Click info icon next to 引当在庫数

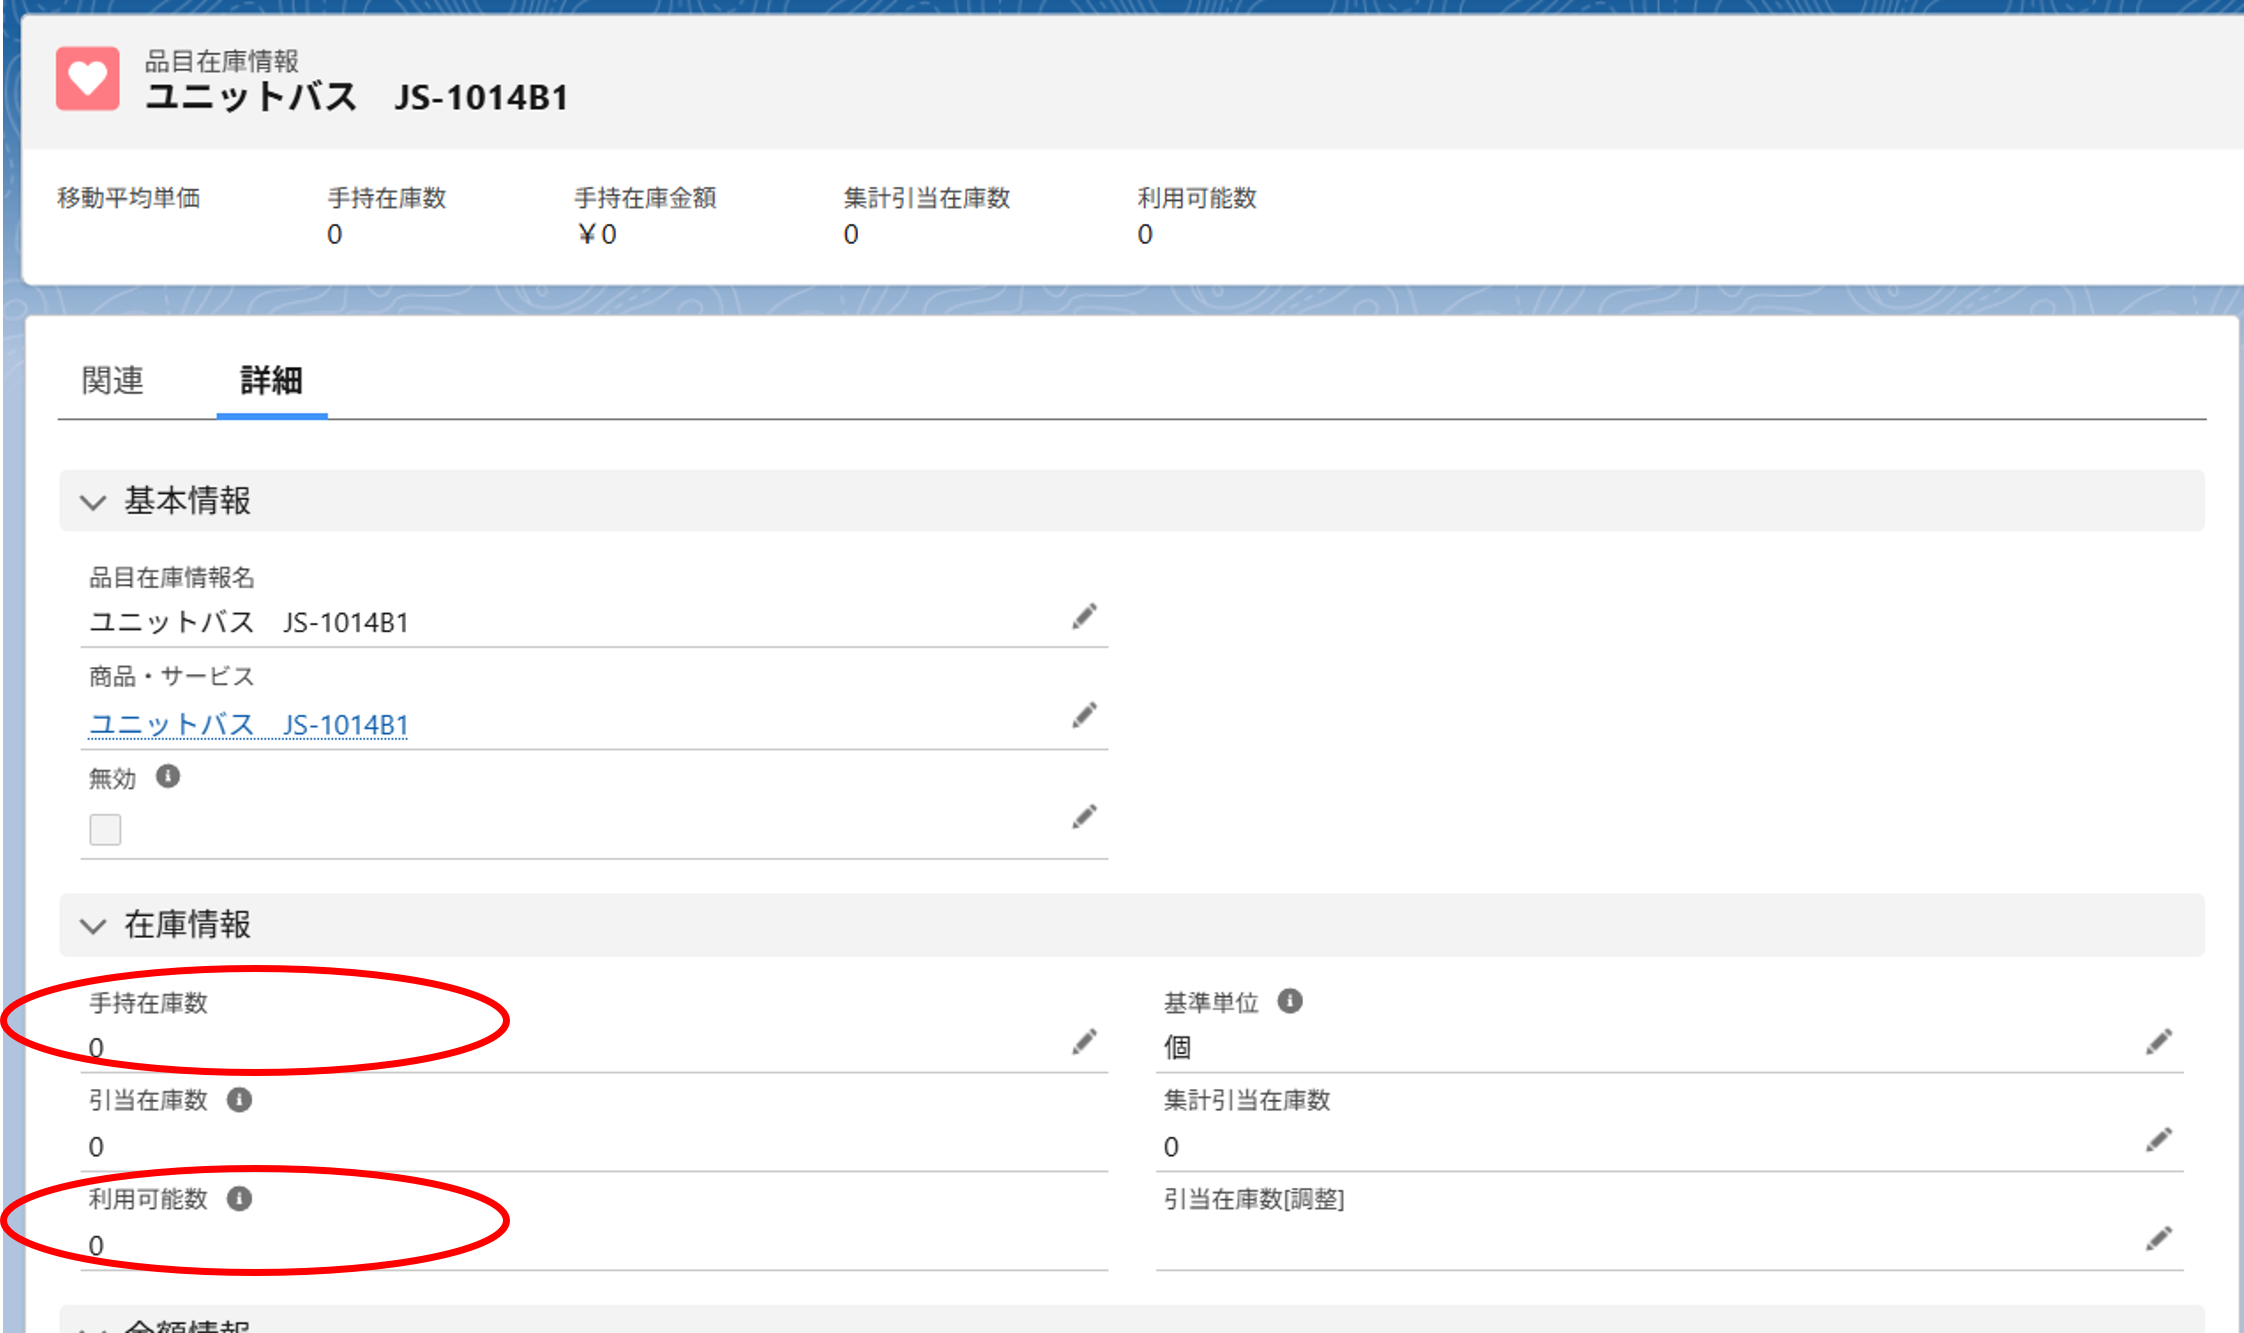[239, 1100]
